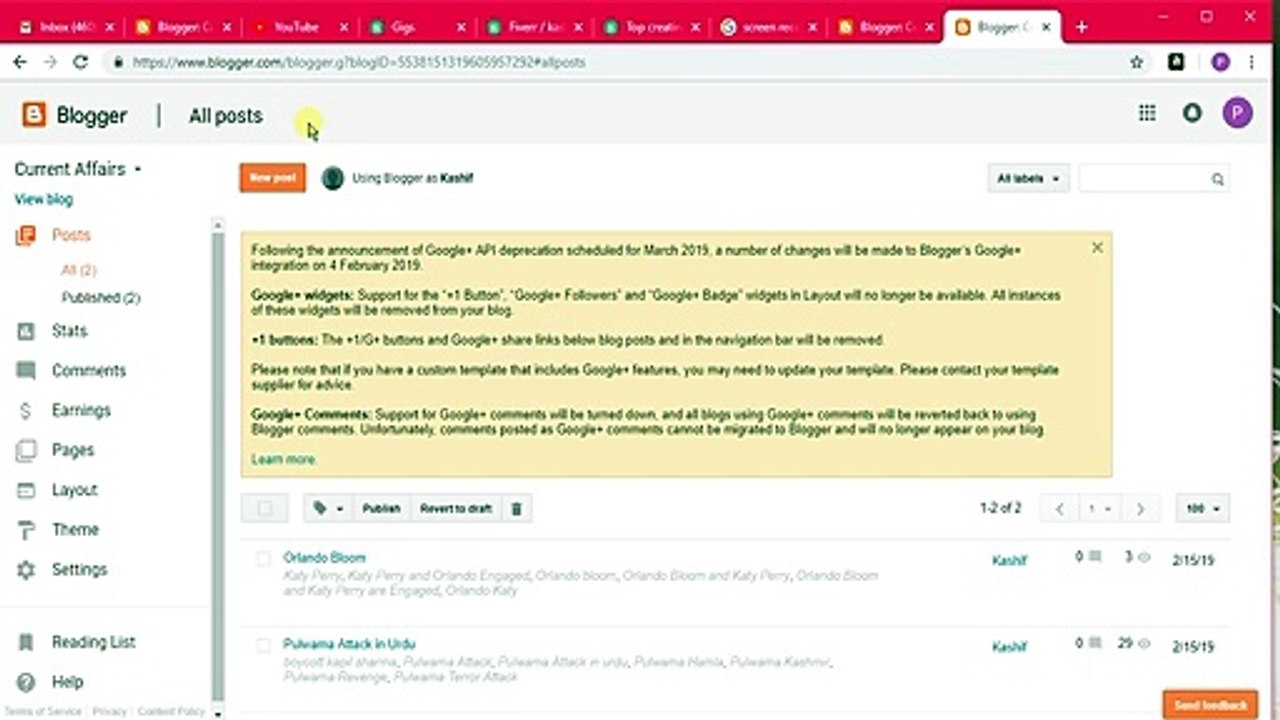Image resolution: width=1280 pixels, height=720 pixels.
Task: Open the View blog link
Action: point(43,199)
